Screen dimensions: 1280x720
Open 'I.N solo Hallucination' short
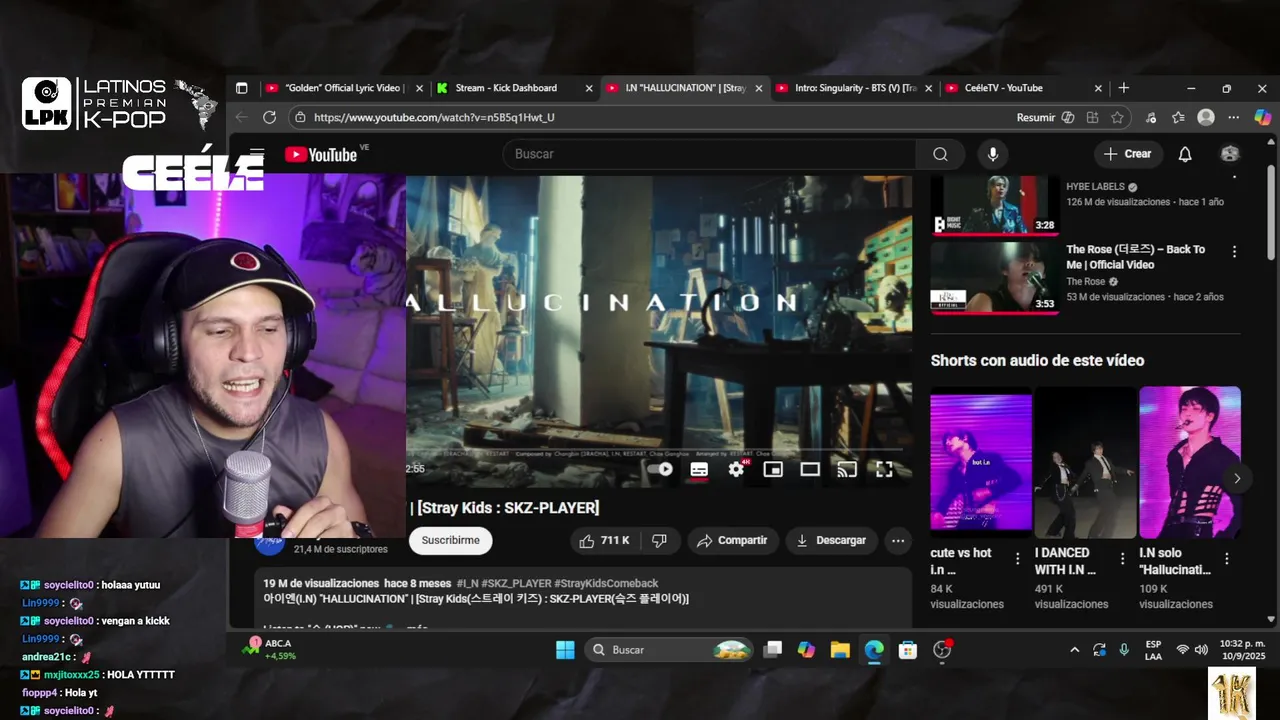tap(1190, 461)
